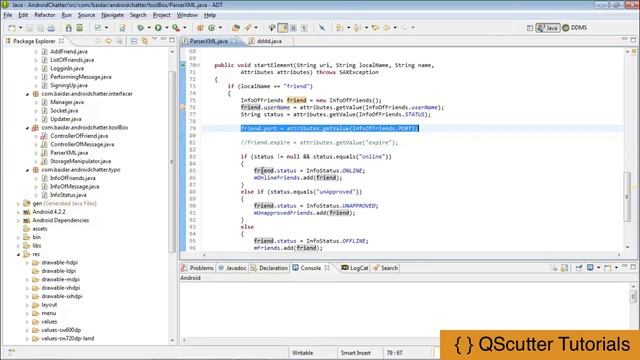Open the Refactor menu

[x=44, y=15]
